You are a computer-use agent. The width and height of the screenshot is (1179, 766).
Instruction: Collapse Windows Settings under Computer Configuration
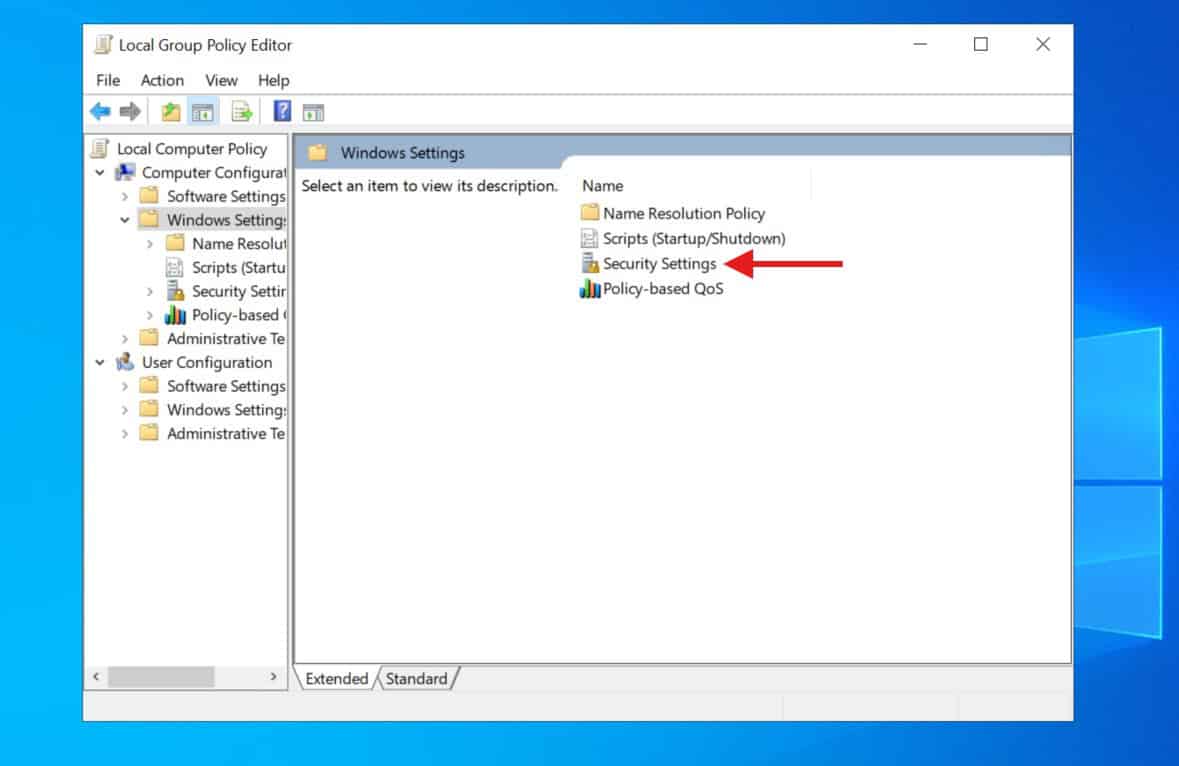(125, 220)
